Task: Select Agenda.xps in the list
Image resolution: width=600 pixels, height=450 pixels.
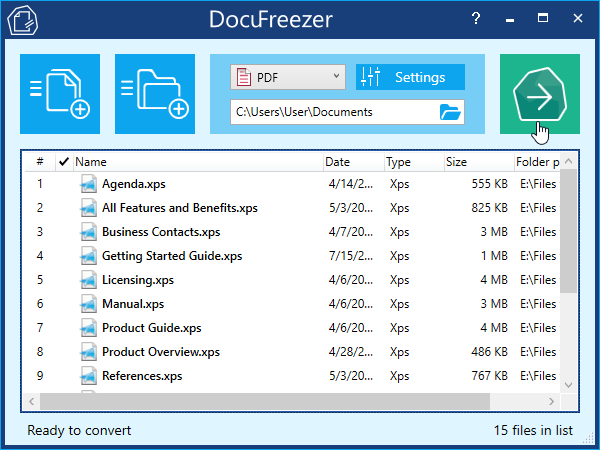Action: click(134, 184)
